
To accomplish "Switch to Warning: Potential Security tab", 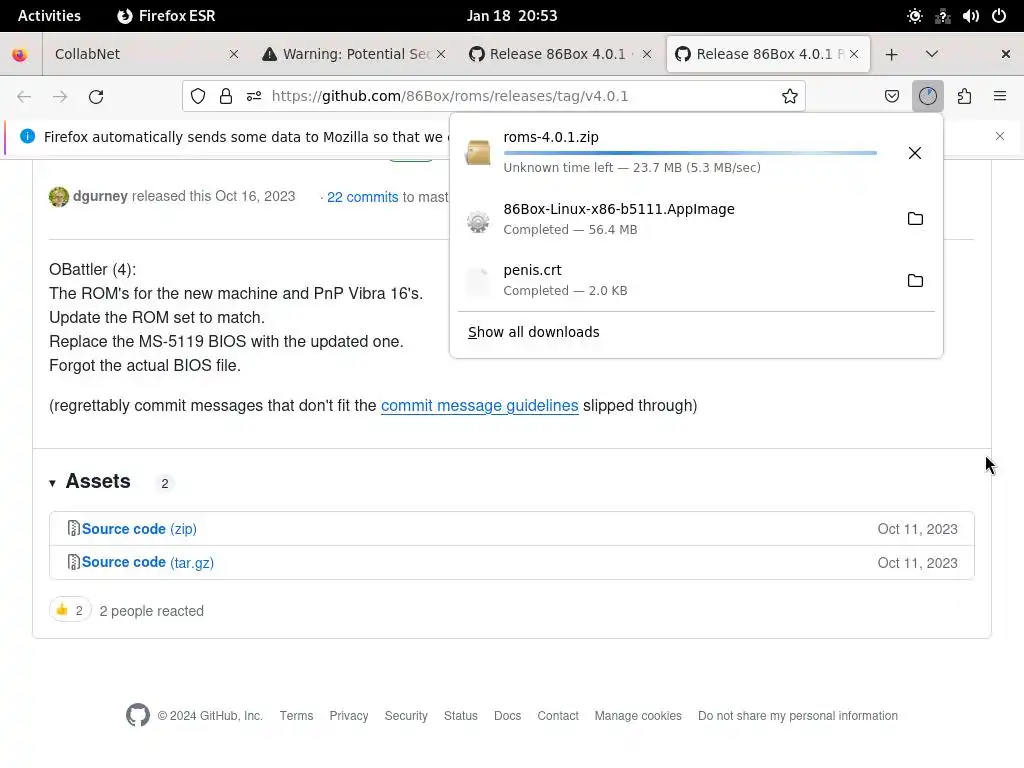I will [355, 54].
